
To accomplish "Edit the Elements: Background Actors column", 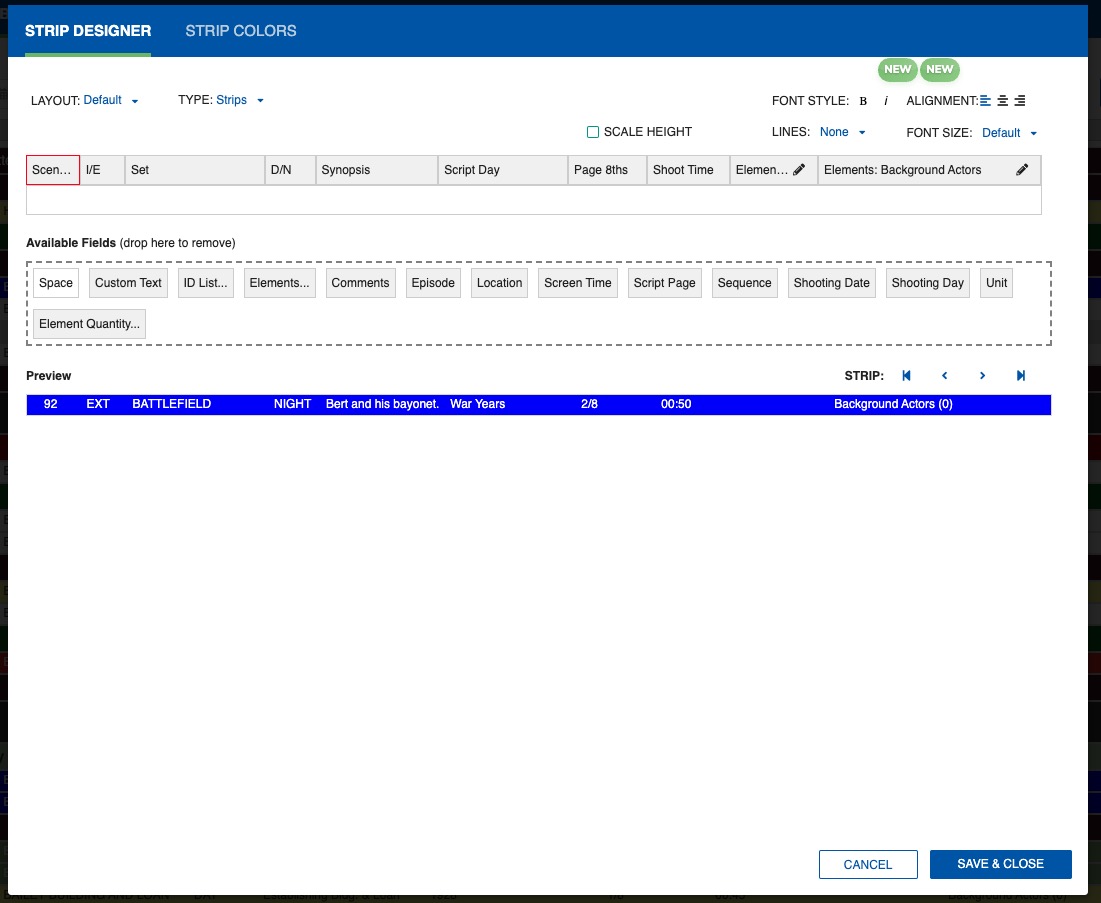I will point(1022,170).
